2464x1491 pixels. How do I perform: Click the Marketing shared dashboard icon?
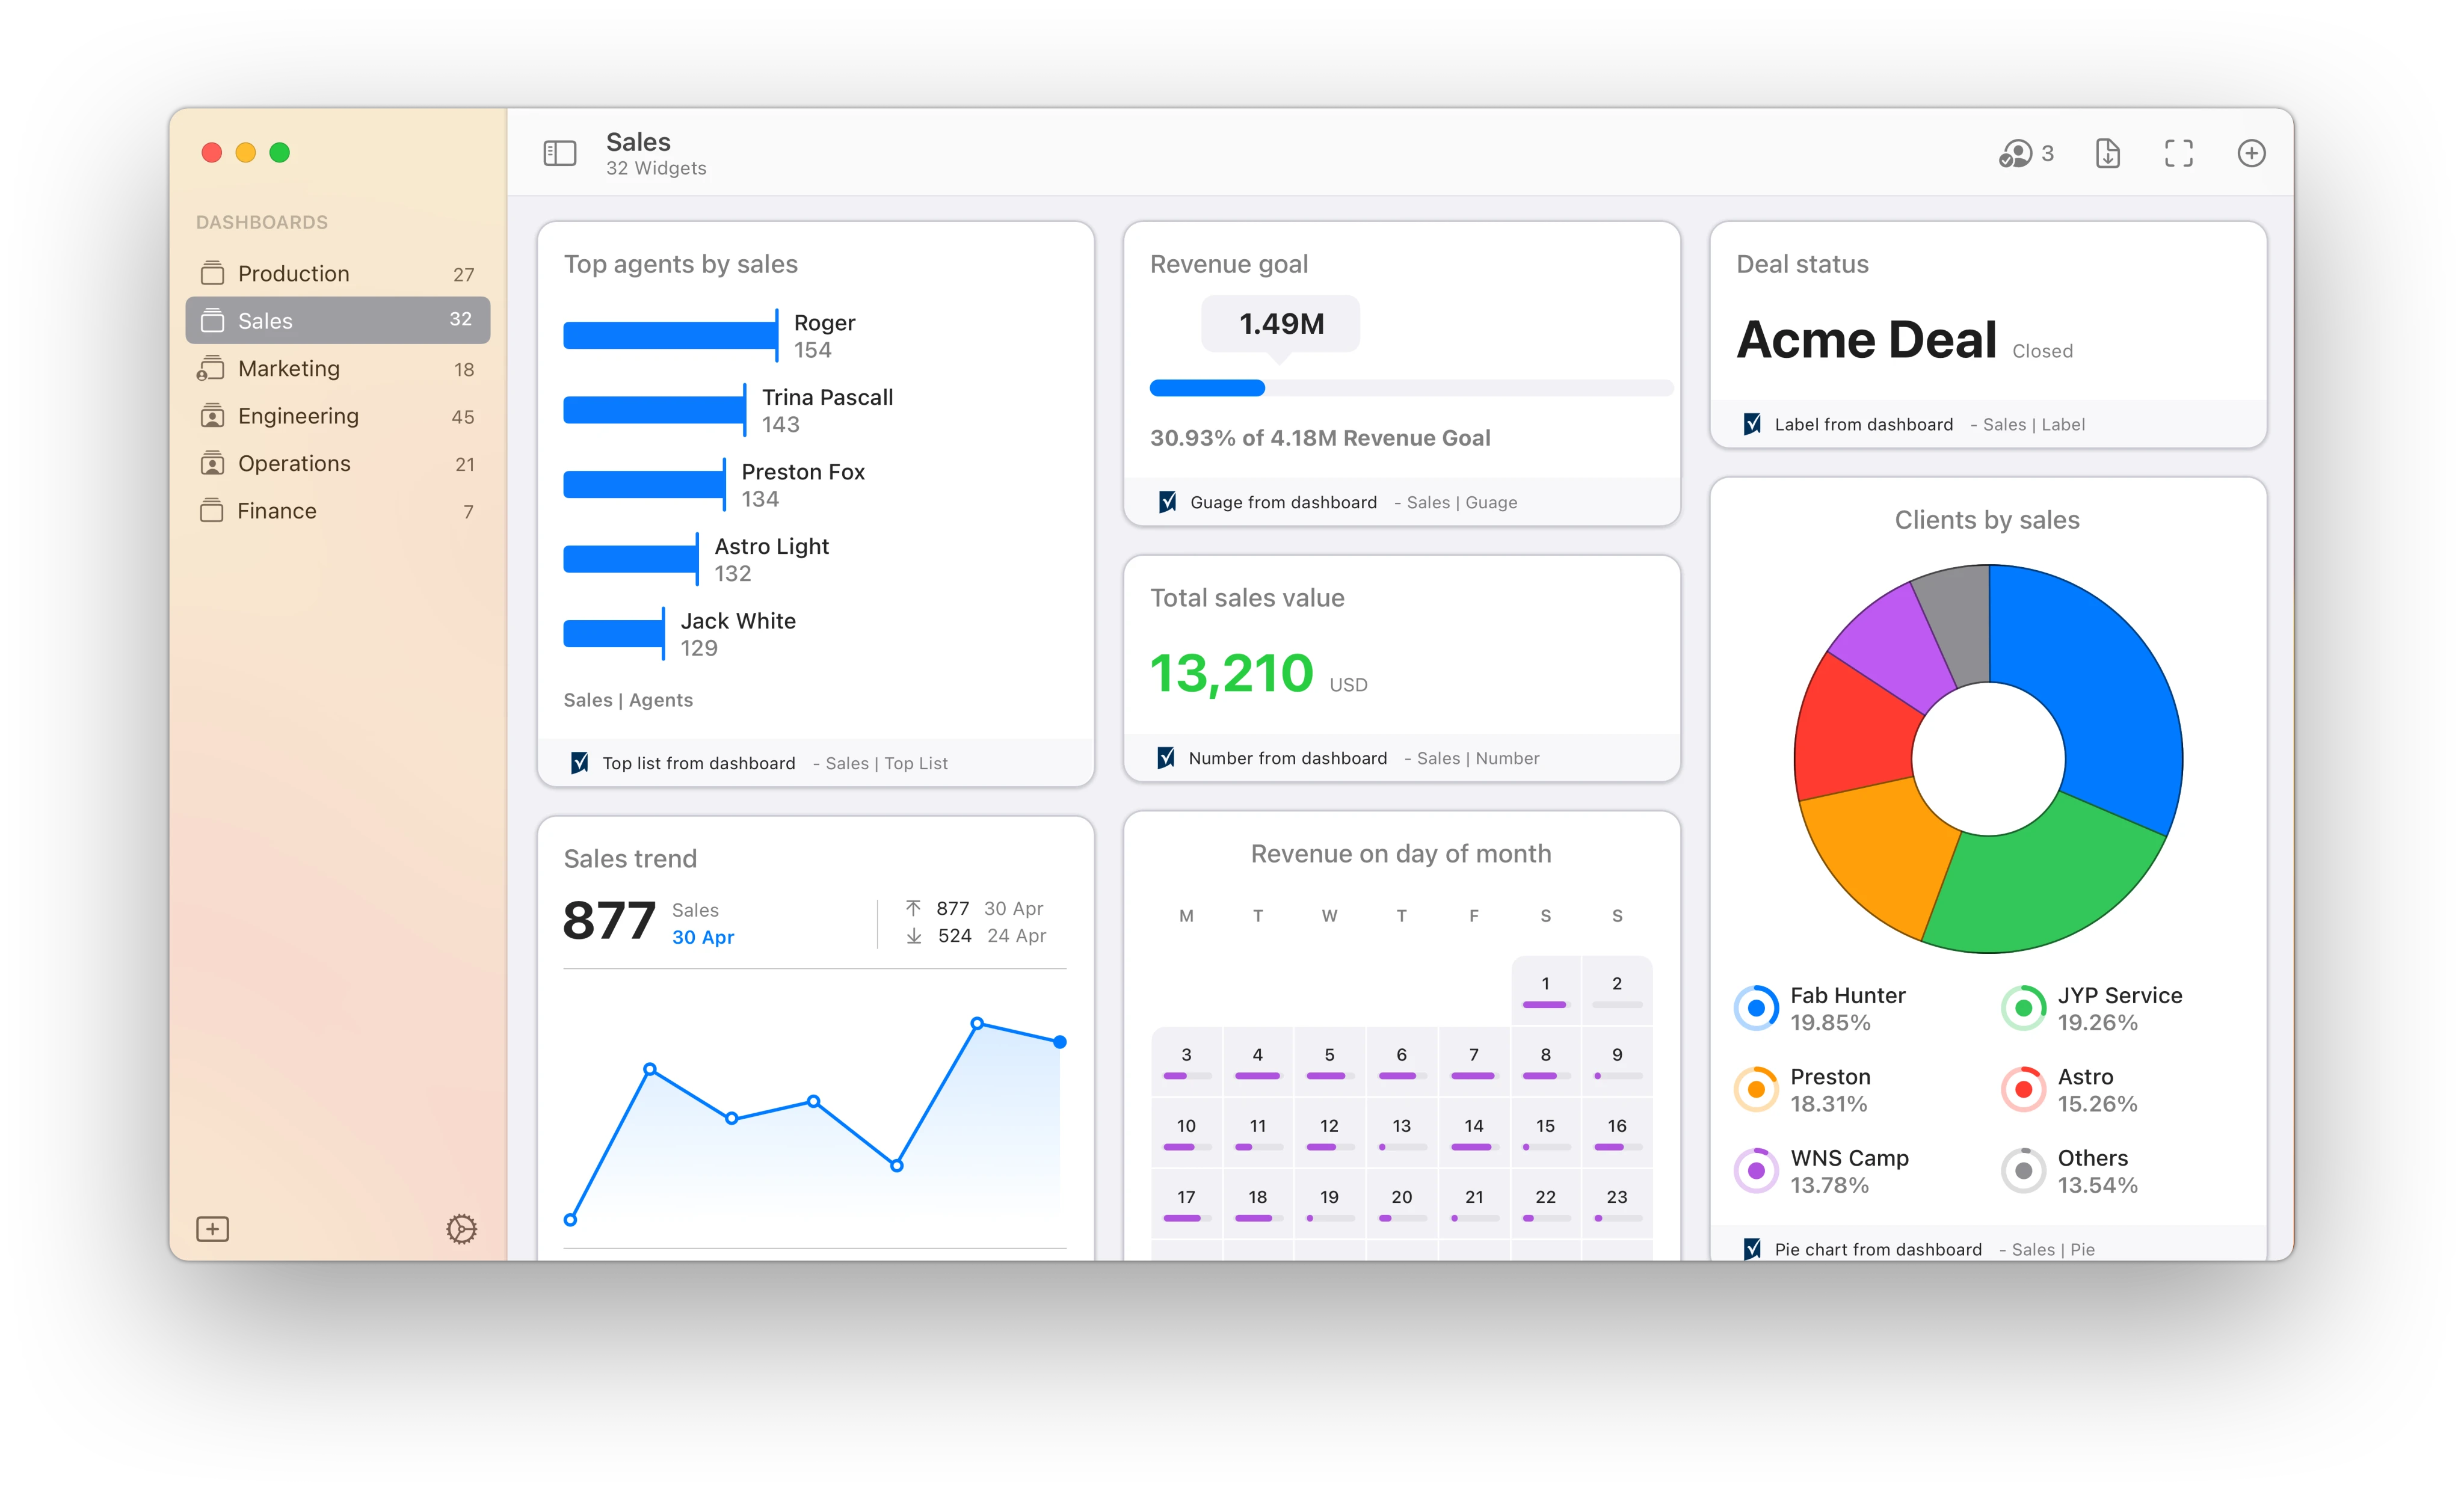coord(212,368)
